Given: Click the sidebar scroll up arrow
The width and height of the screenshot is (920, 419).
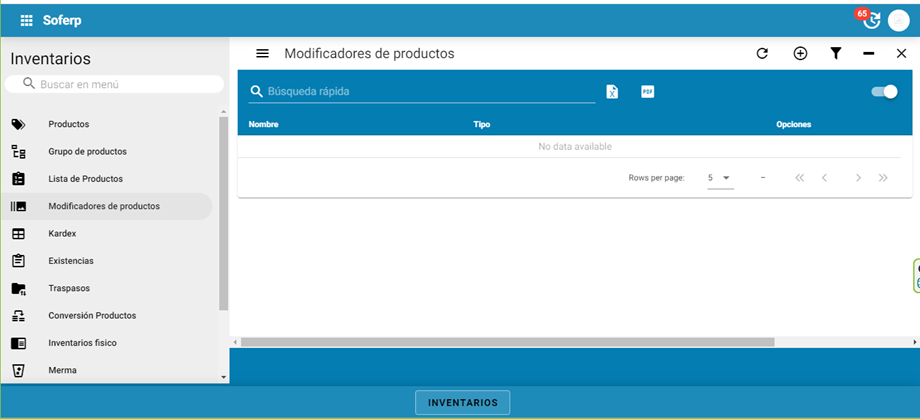Looking at the screenshot, I should tap(223, 111).
